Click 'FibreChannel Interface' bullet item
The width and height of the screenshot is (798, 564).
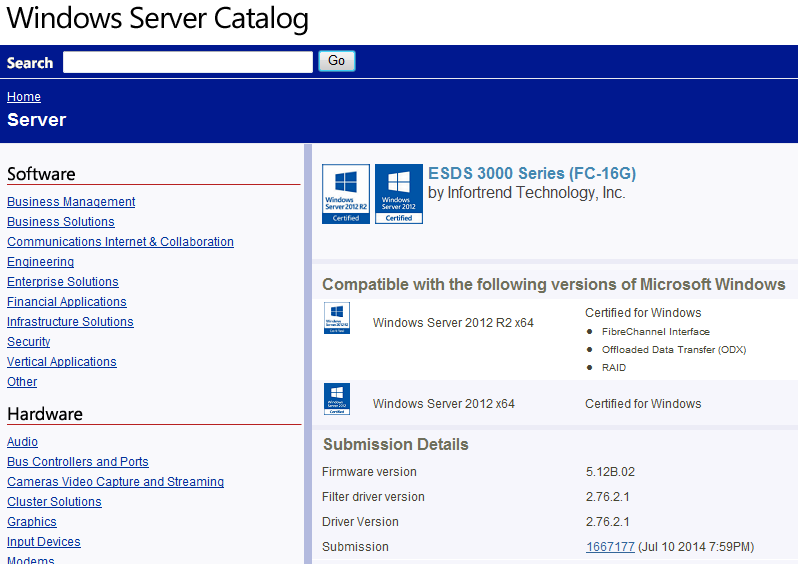[x=656, y=331]
